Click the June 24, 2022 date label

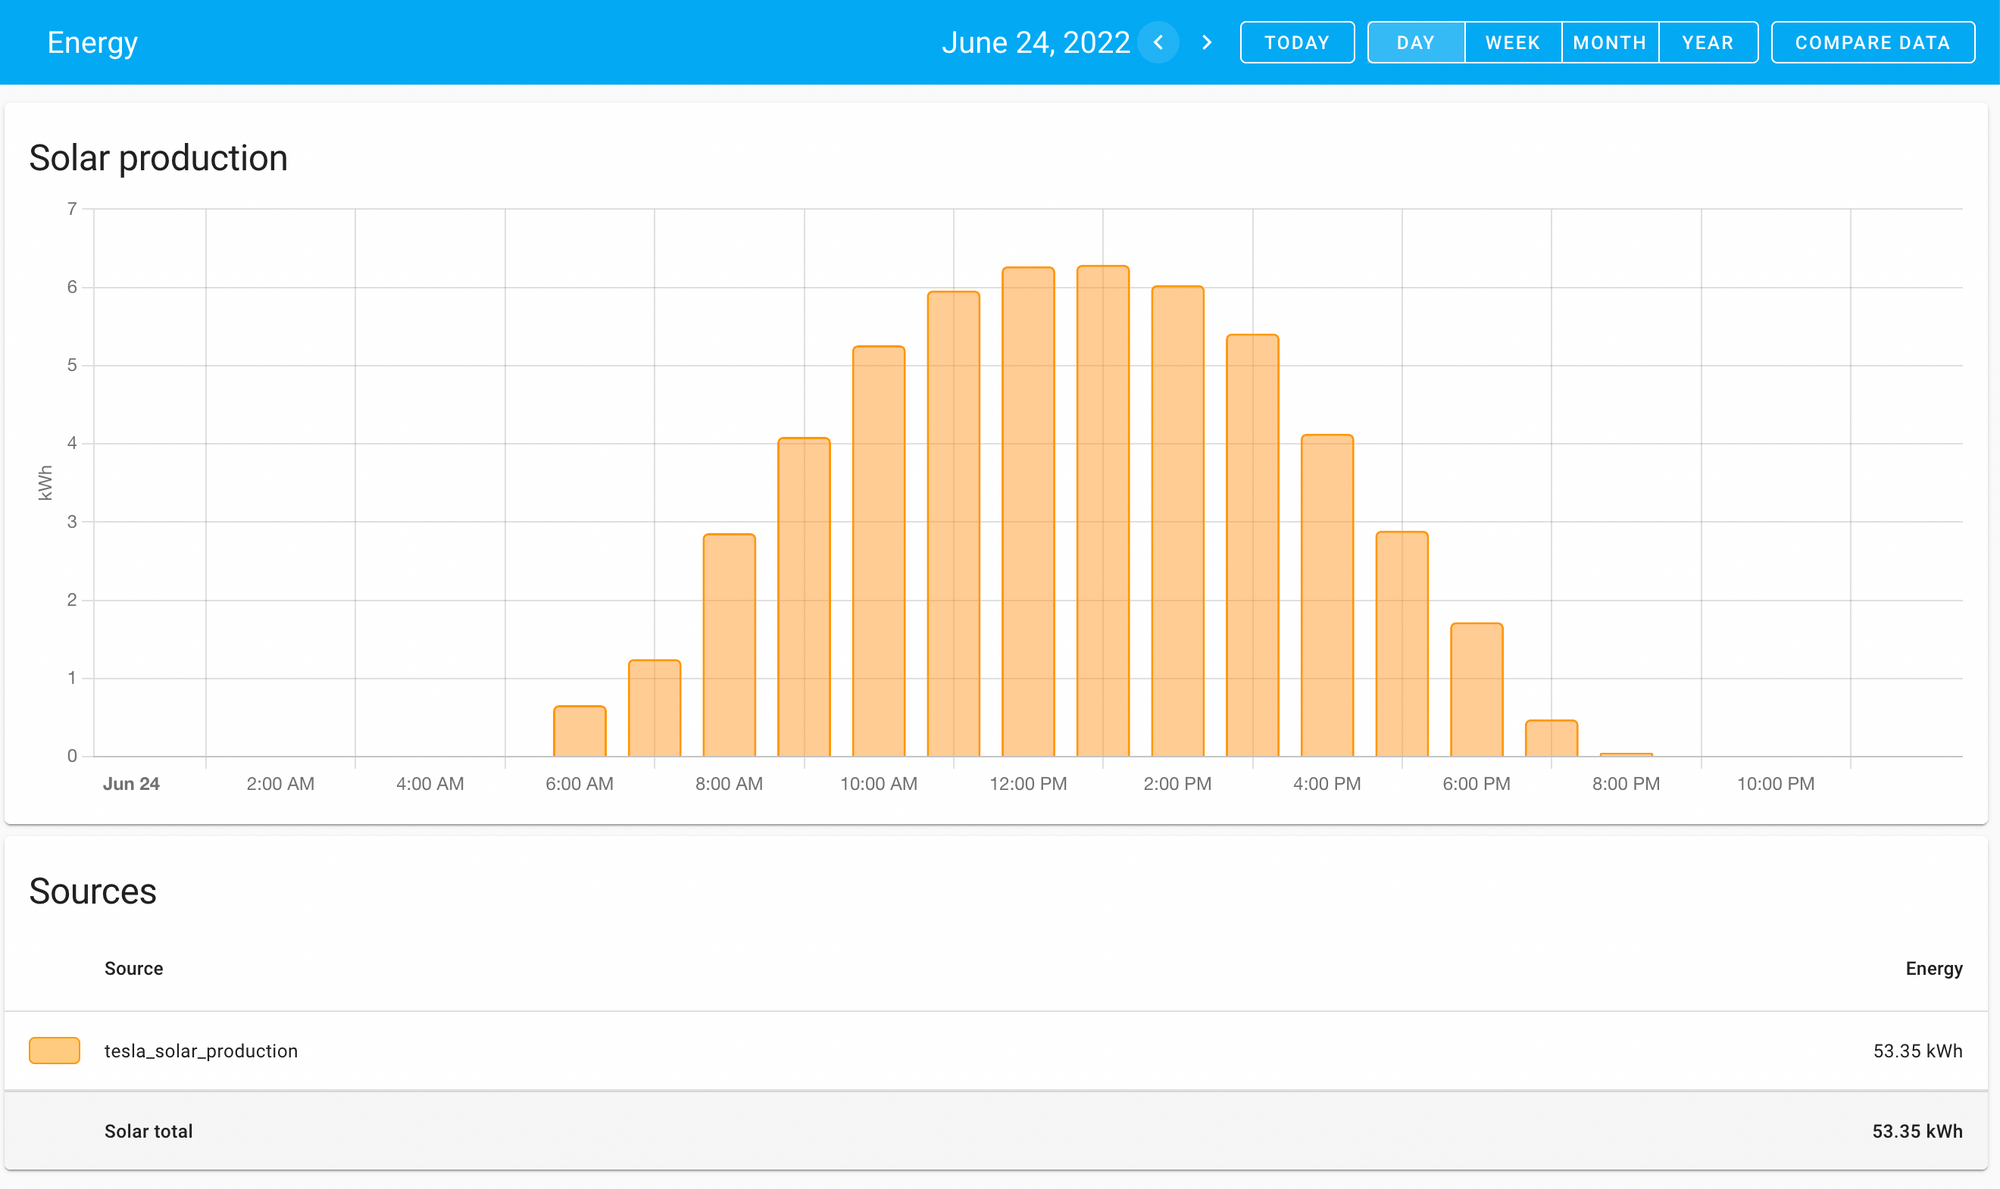(x=1035, y=42)
